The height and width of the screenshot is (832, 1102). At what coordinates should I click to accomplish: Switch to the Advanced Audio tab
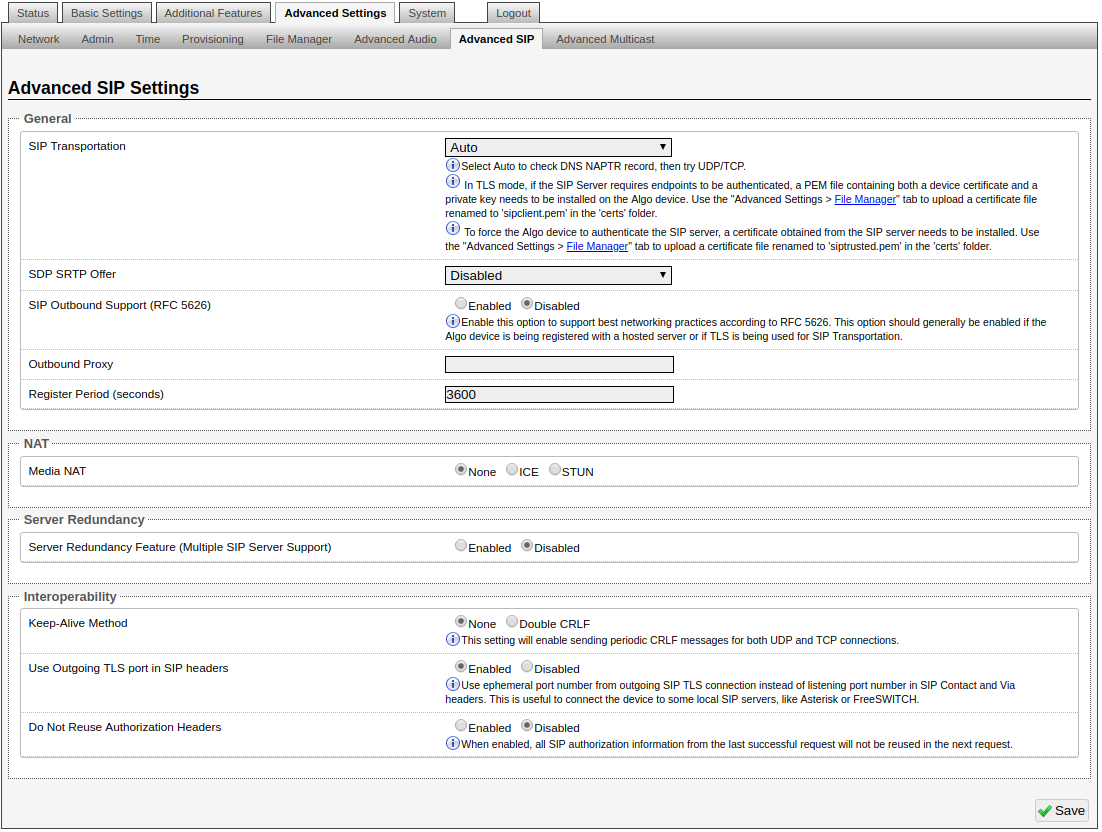click(x=395, y=39)
